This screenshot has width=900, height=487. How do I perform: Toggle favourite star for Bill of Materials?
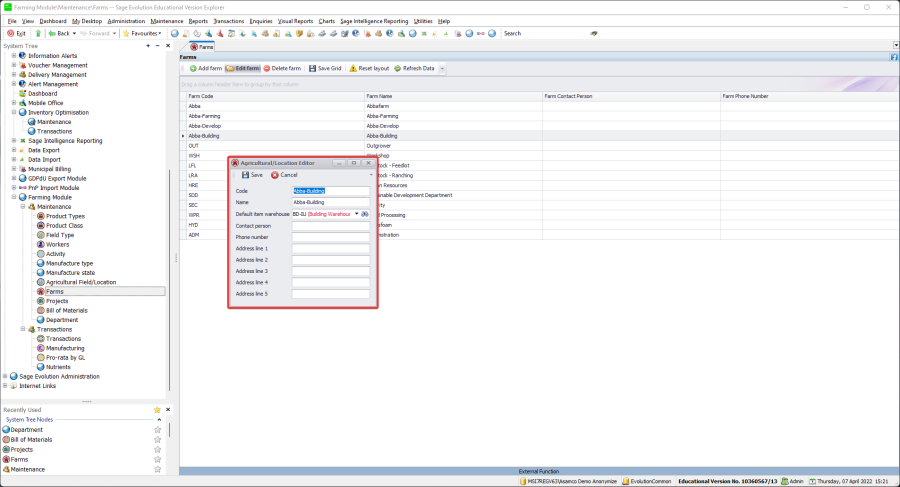(x=157, y=440)
